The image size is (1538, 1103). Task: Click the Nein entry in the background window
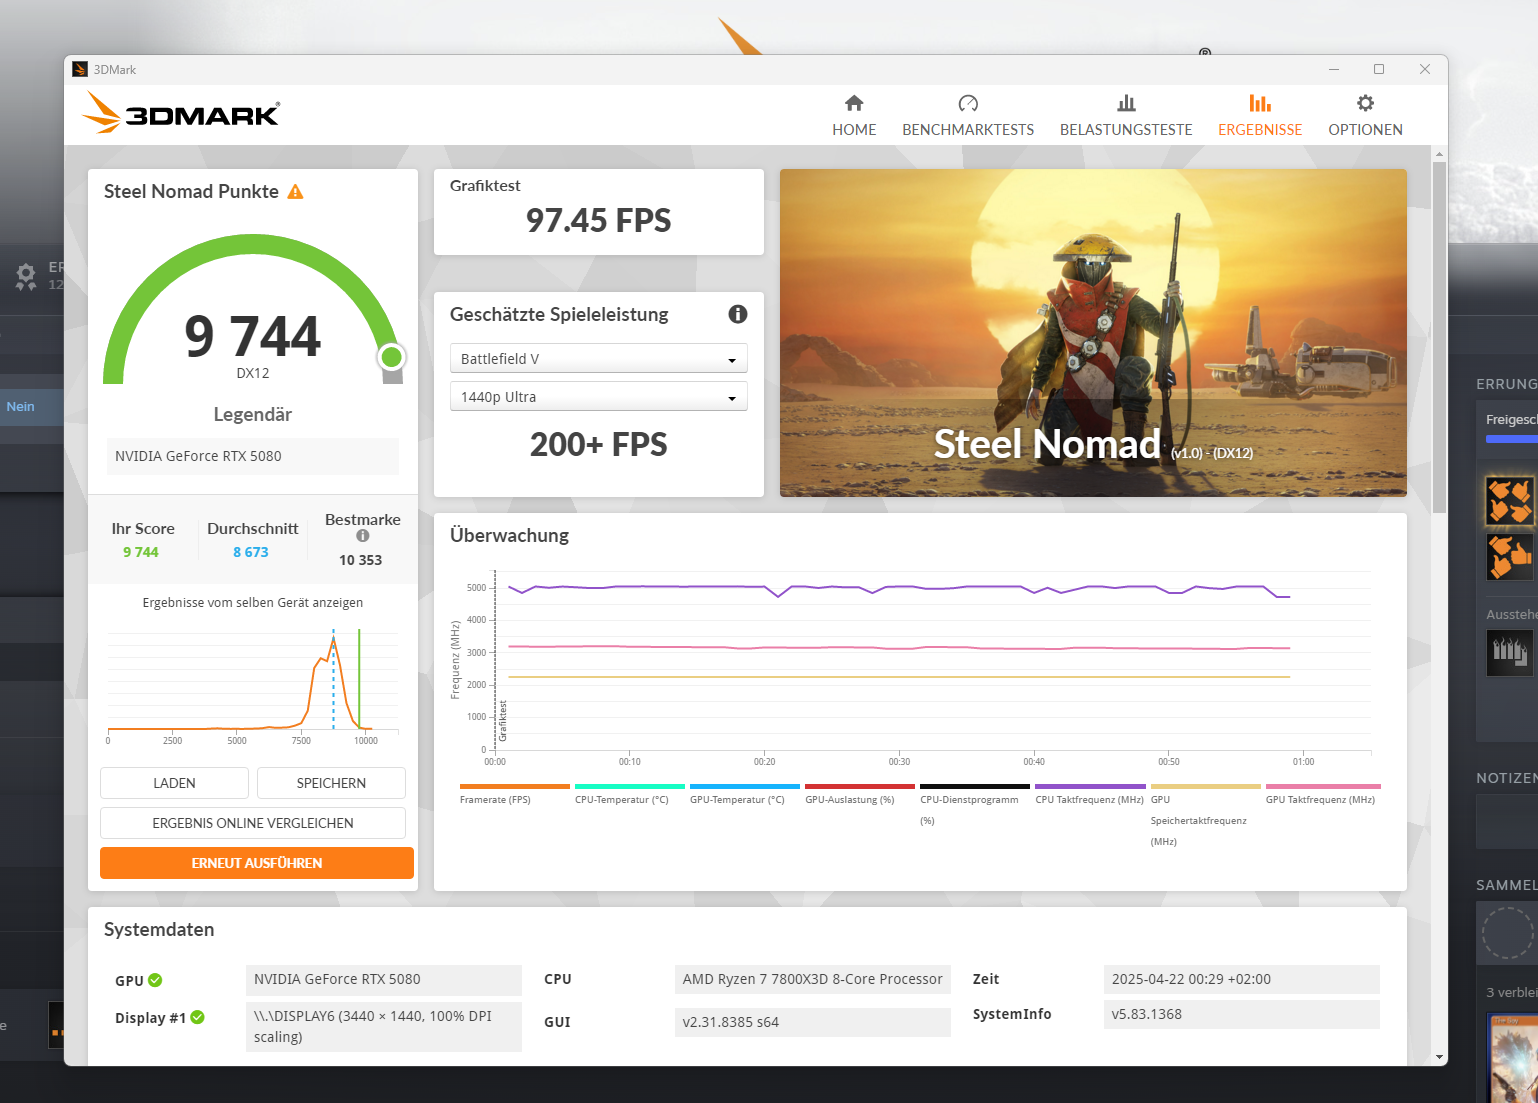click(x=21, y=406)
